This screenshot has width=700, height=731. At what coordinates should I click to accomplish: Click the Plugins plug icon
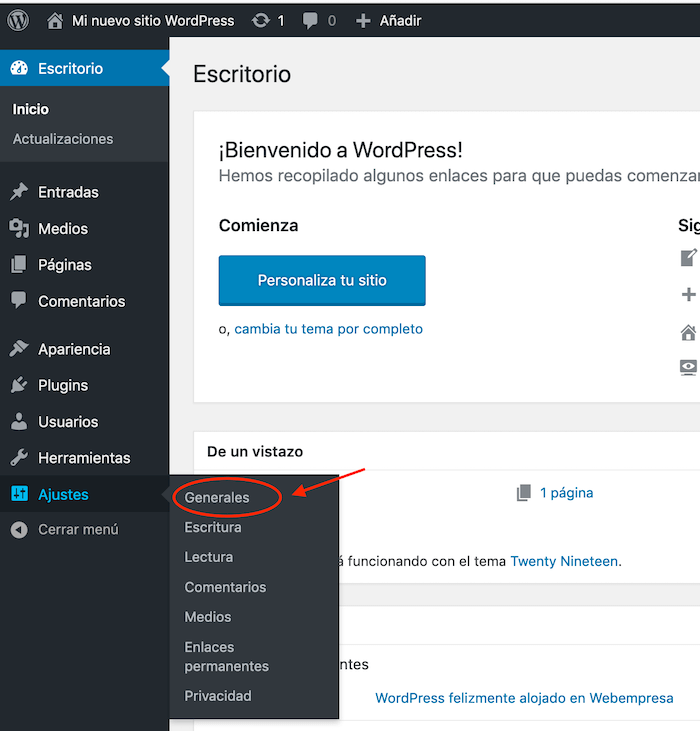19,385
